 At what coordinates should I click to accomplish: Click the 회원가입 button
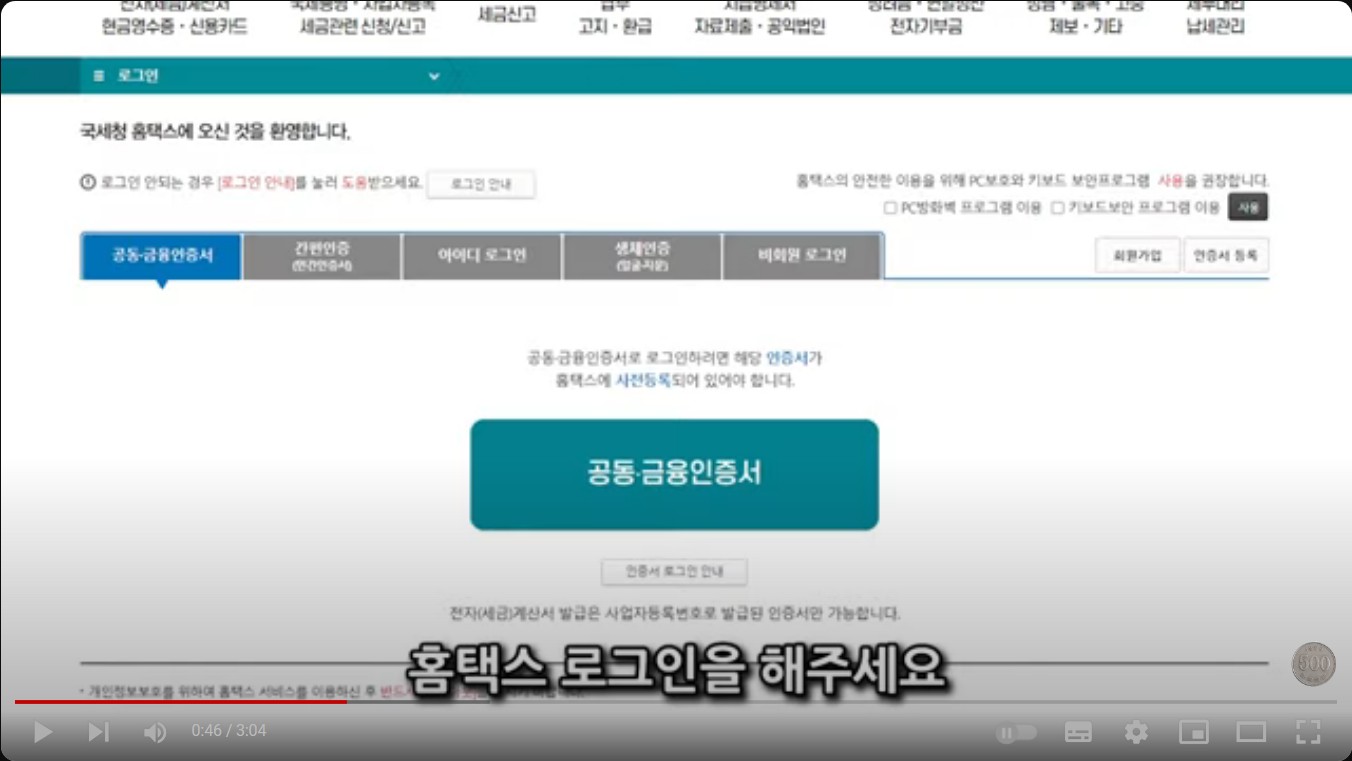point(1138,255)
